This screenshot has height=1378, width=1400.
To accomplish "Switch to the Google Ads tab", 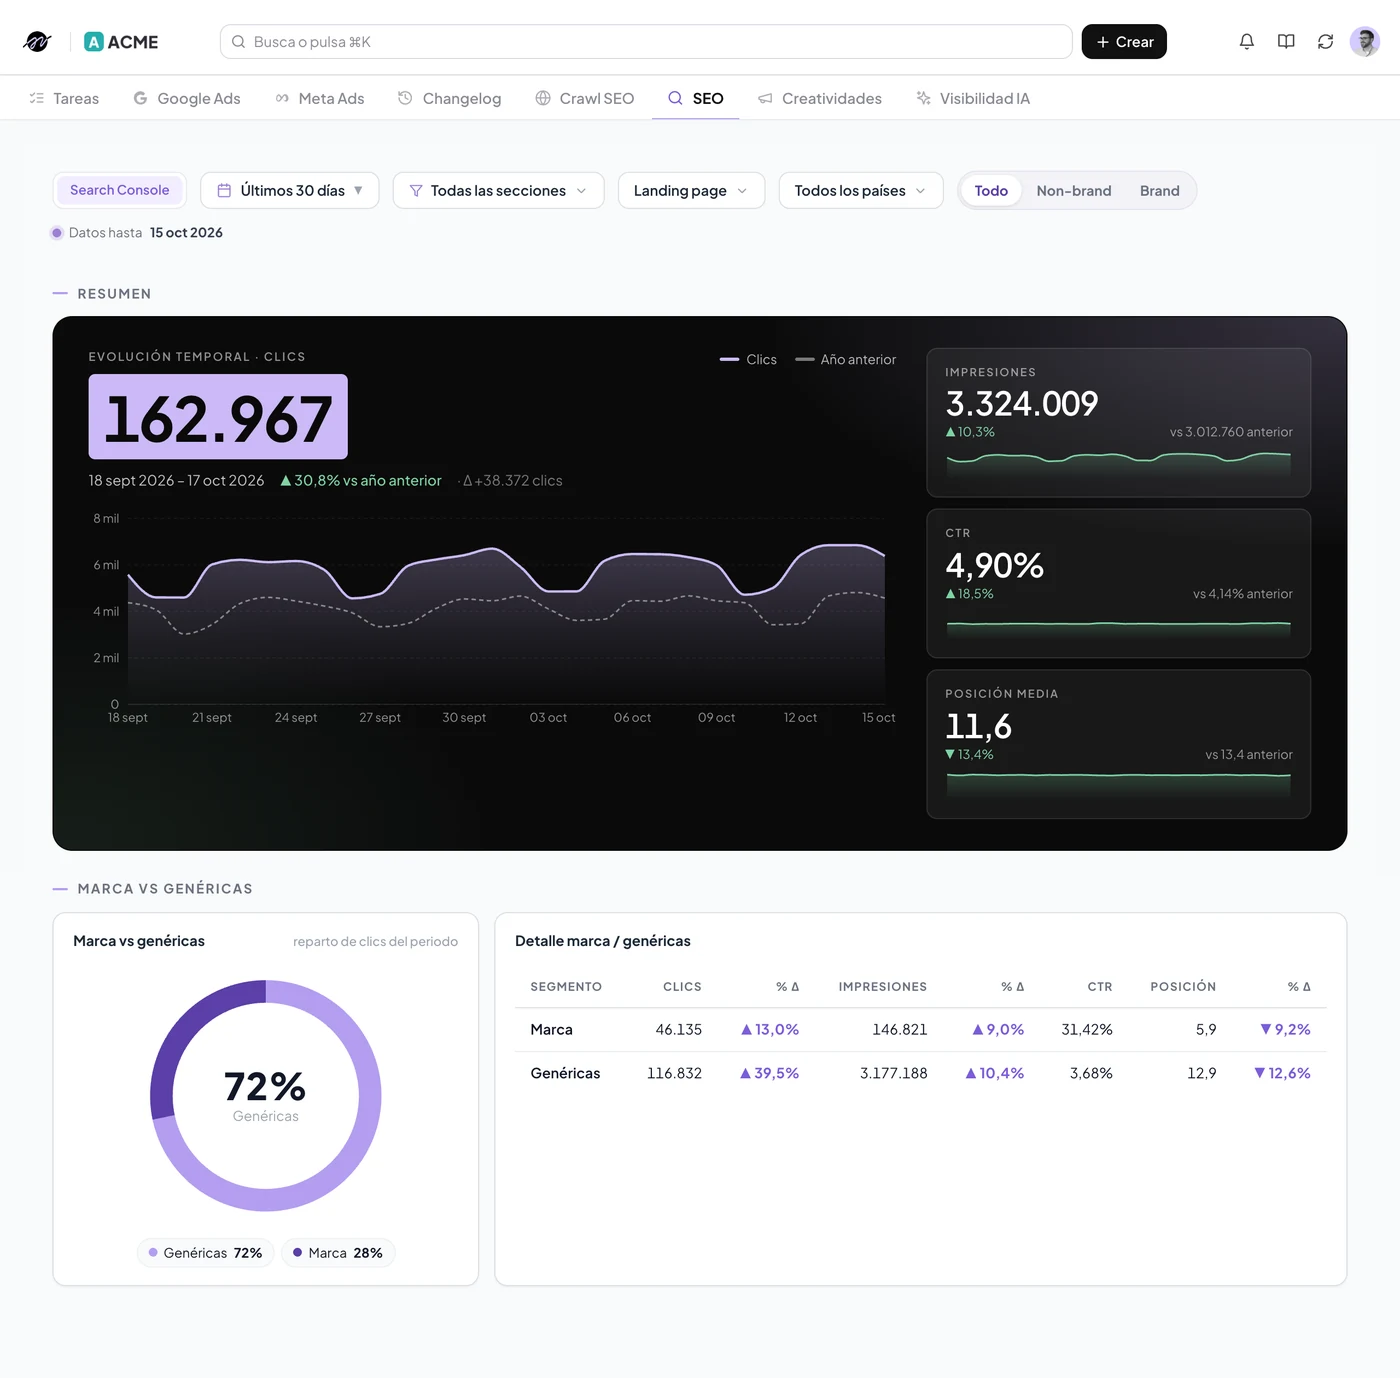I will (187, 98).
